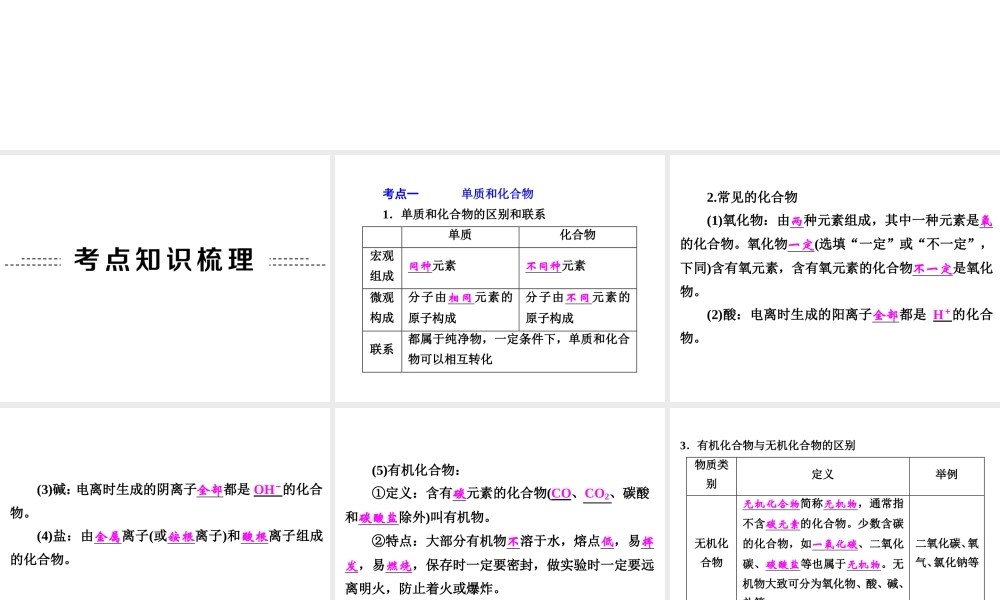The width and height of the screenshot is (1000, 600).
Task: Click the heading 3. 有机化合物与无机化合物的区别
Action: (767, 445)
